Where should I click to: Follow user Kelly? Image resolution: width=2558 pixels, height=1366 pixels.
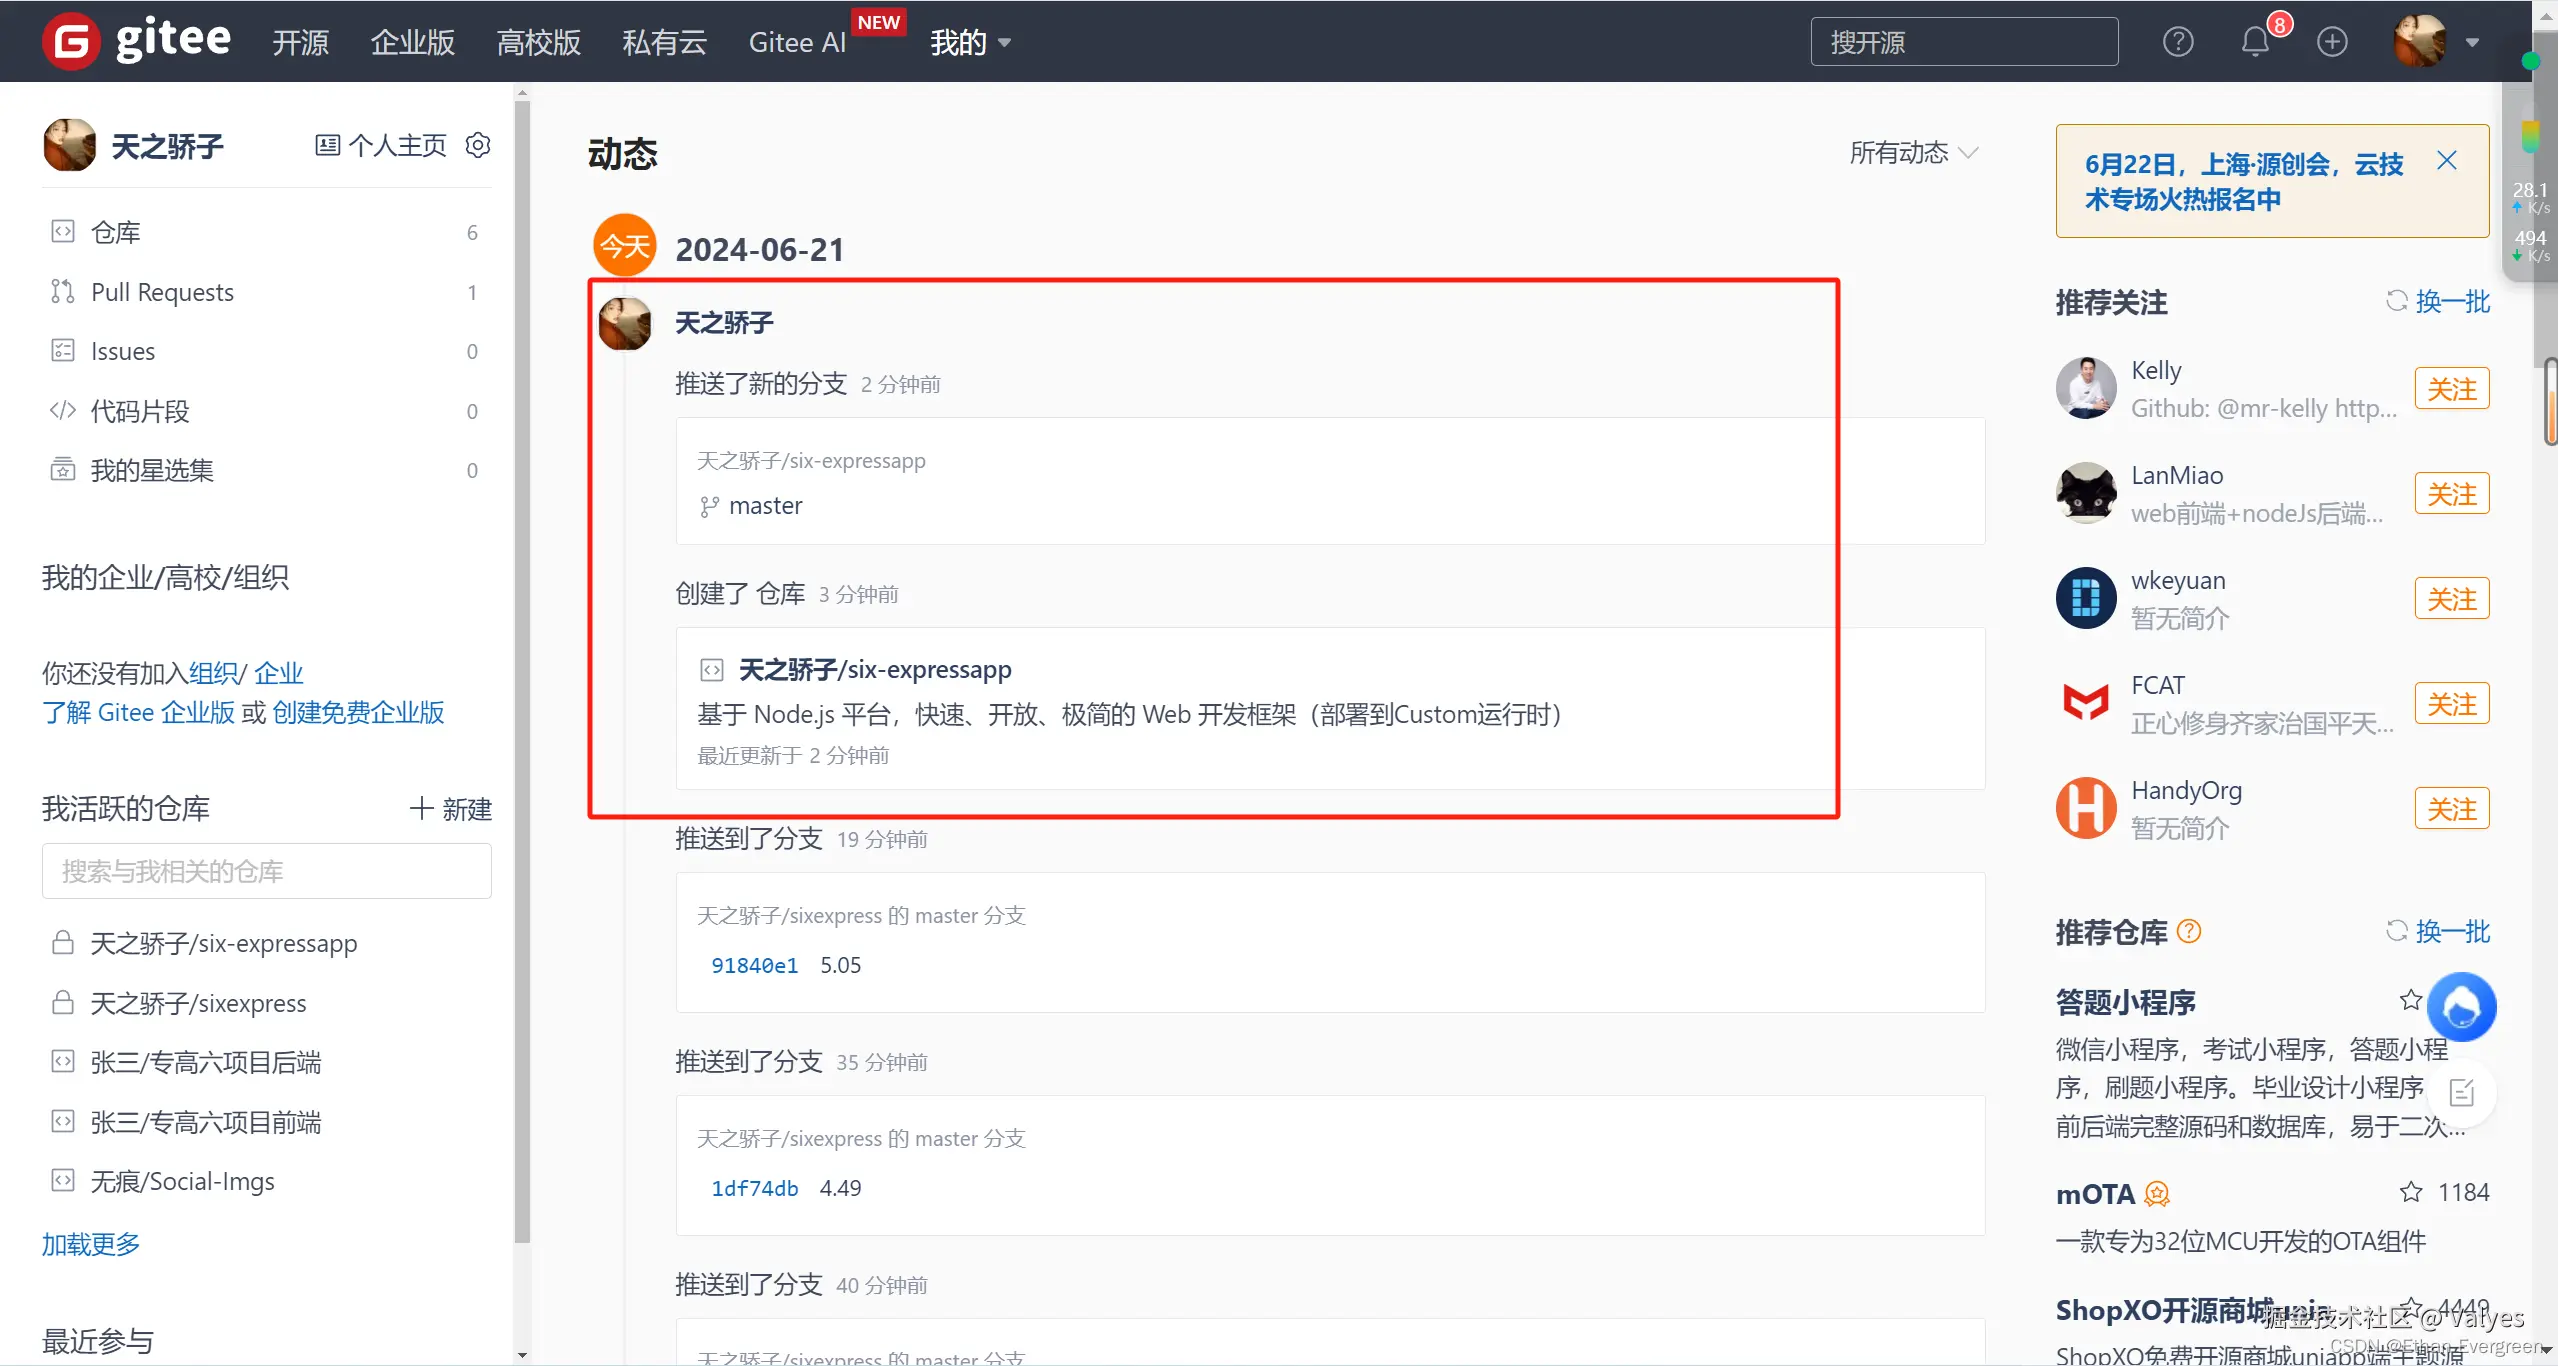click(2451, 389)
